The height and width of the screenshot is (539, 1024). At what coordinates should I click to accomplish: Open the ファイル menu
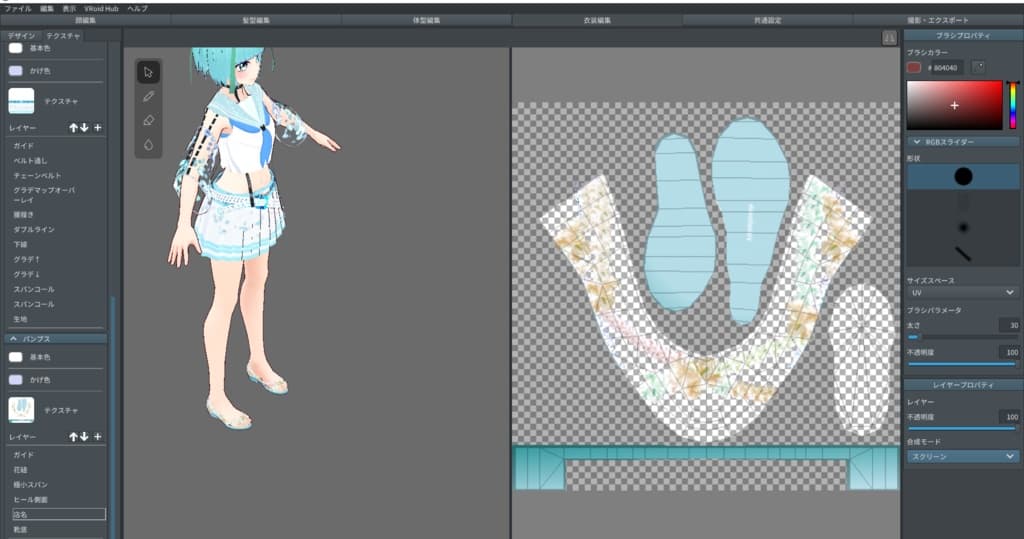(x=18, y=8)
